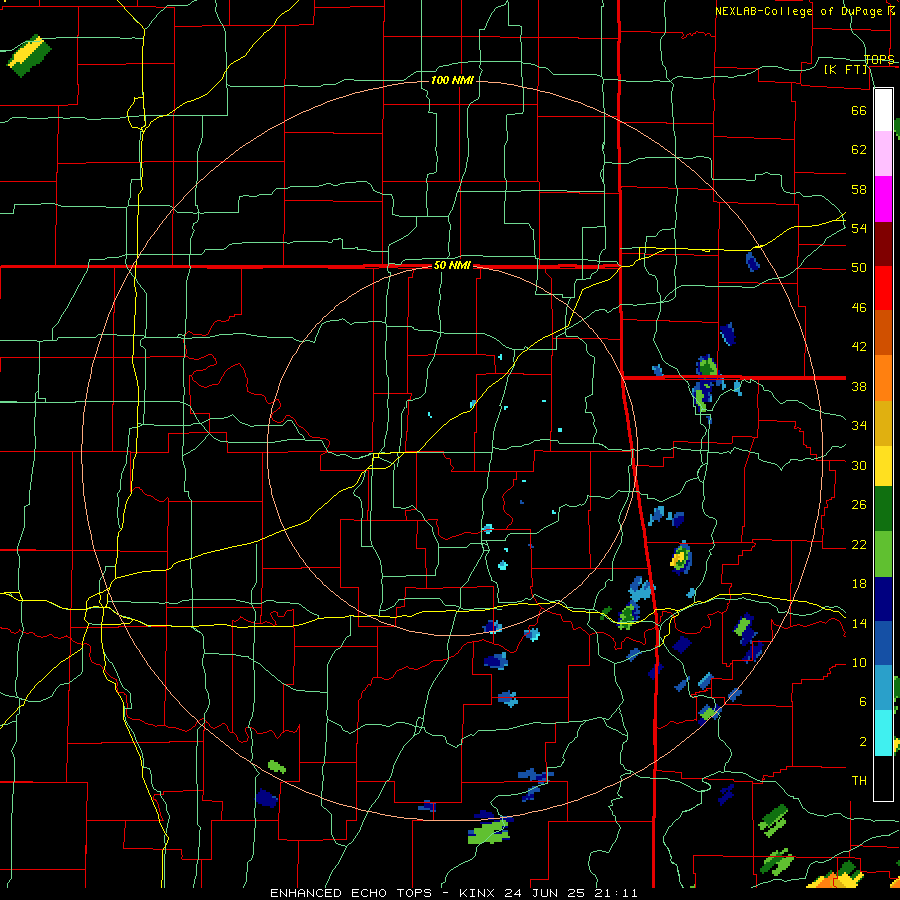The width and height of the screenshot is (900, 900).
Task: Click the large light green echo at the bottom center
Action: pos(489,832)
